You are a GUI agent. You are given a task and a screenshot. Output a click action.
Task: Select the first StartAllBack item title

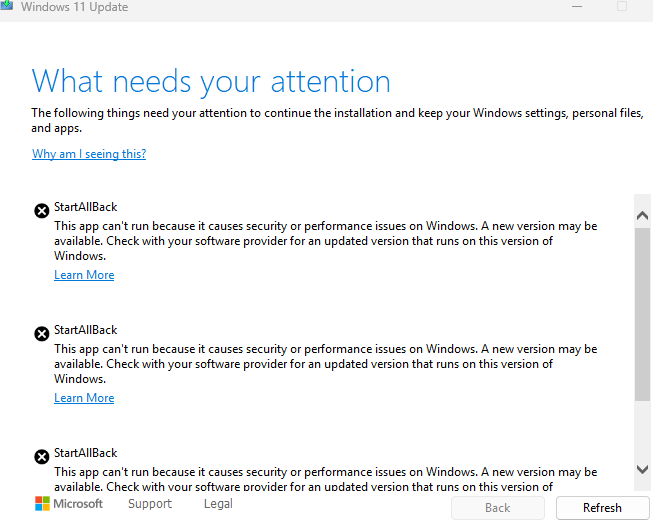click(x=86, y=207)
